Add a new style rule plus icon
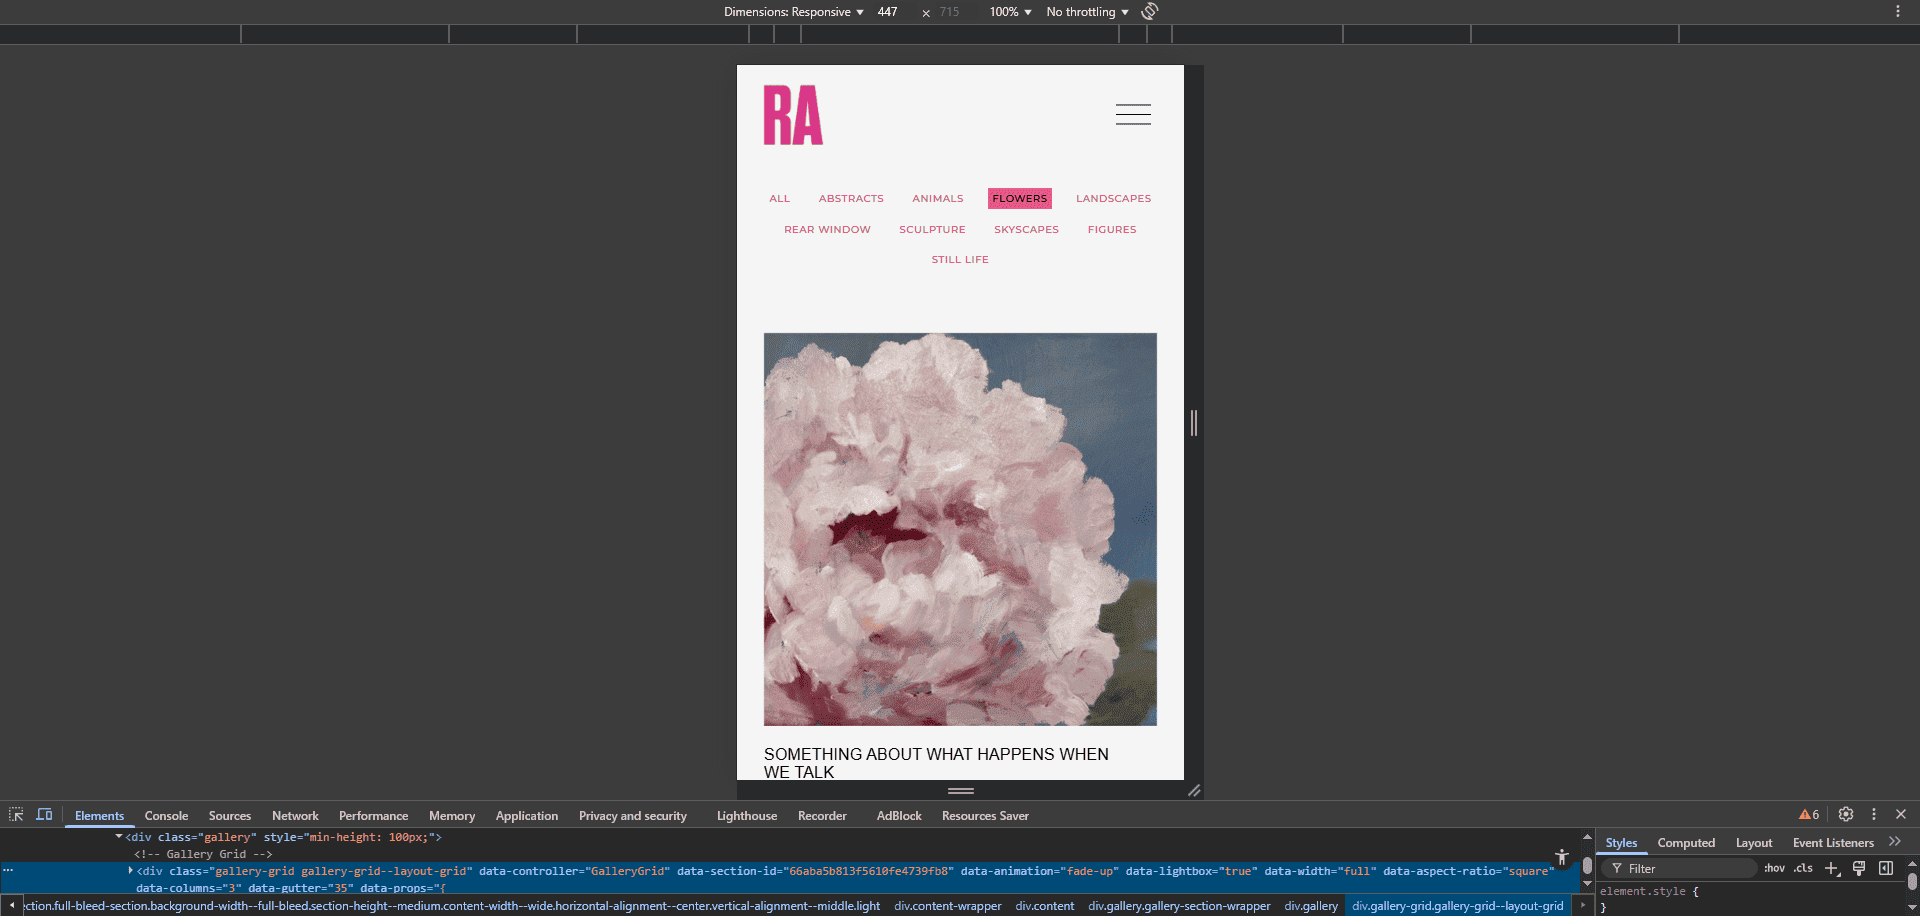Image resolution: width=1920 pixels, height=916 pixels. point(1832,869)
